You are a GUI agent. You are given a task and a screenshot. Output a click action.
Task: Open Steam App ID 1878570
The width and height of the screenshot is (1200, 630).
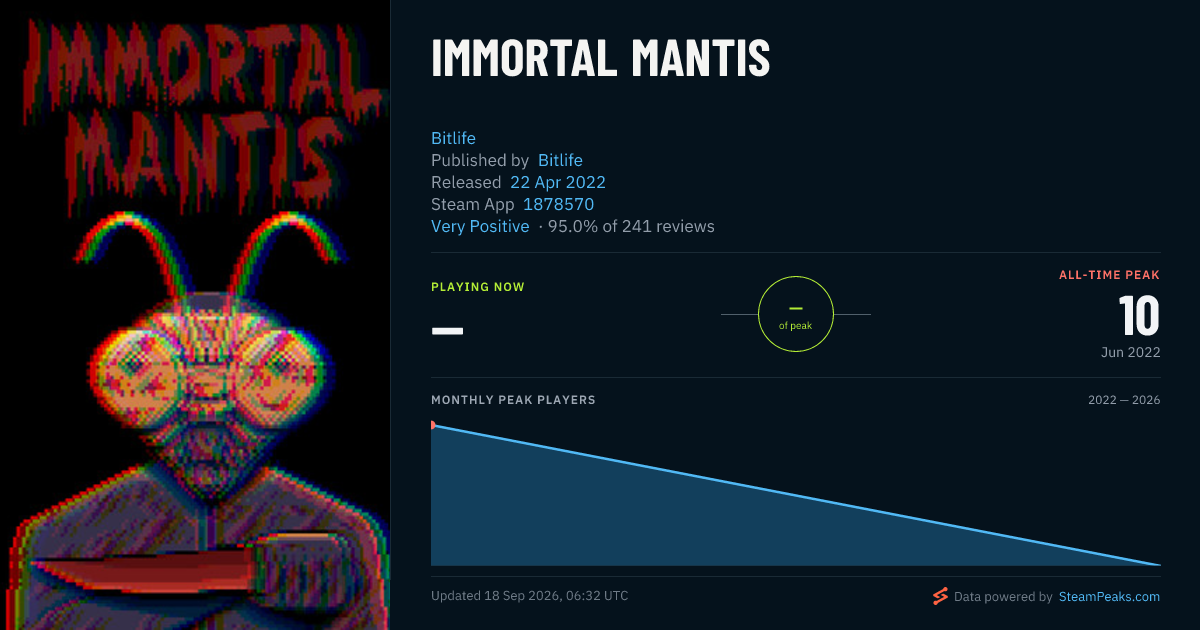559,204
